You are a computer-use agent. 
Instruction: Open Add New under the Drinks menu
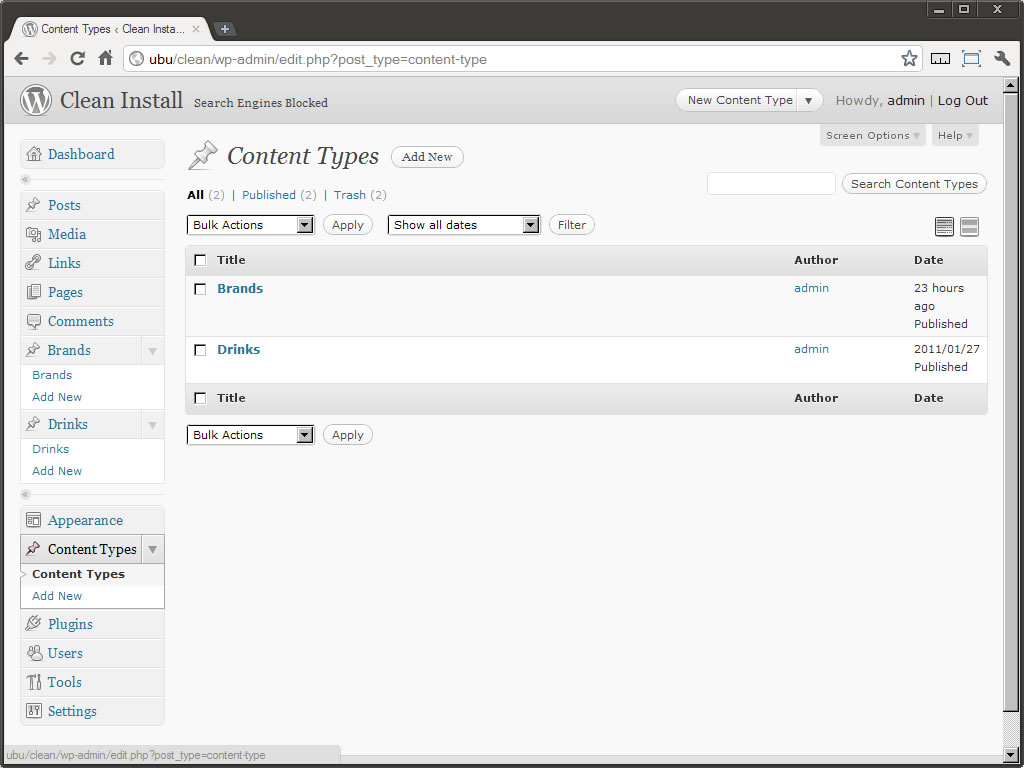(x=57, y=471)
